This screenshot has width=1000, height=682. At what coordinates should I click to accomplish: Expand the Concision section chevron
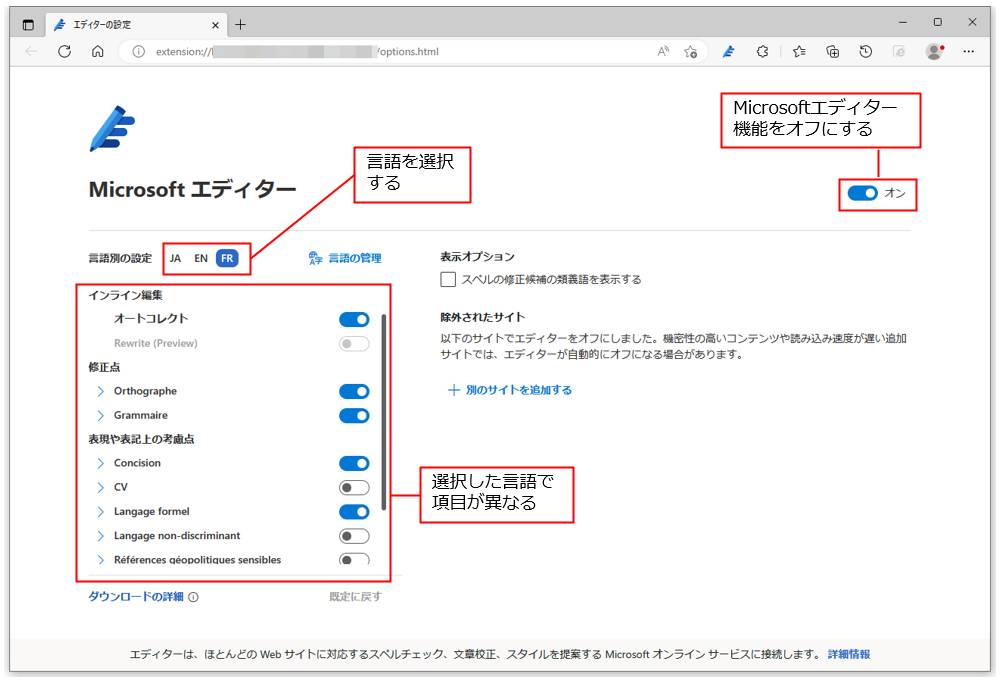coord(100,463)
